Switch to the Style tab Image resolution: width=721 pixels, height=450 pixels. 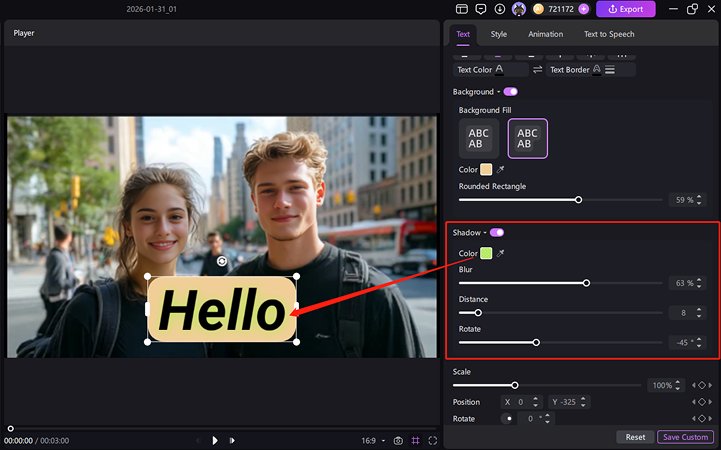(x=498, y=34)
